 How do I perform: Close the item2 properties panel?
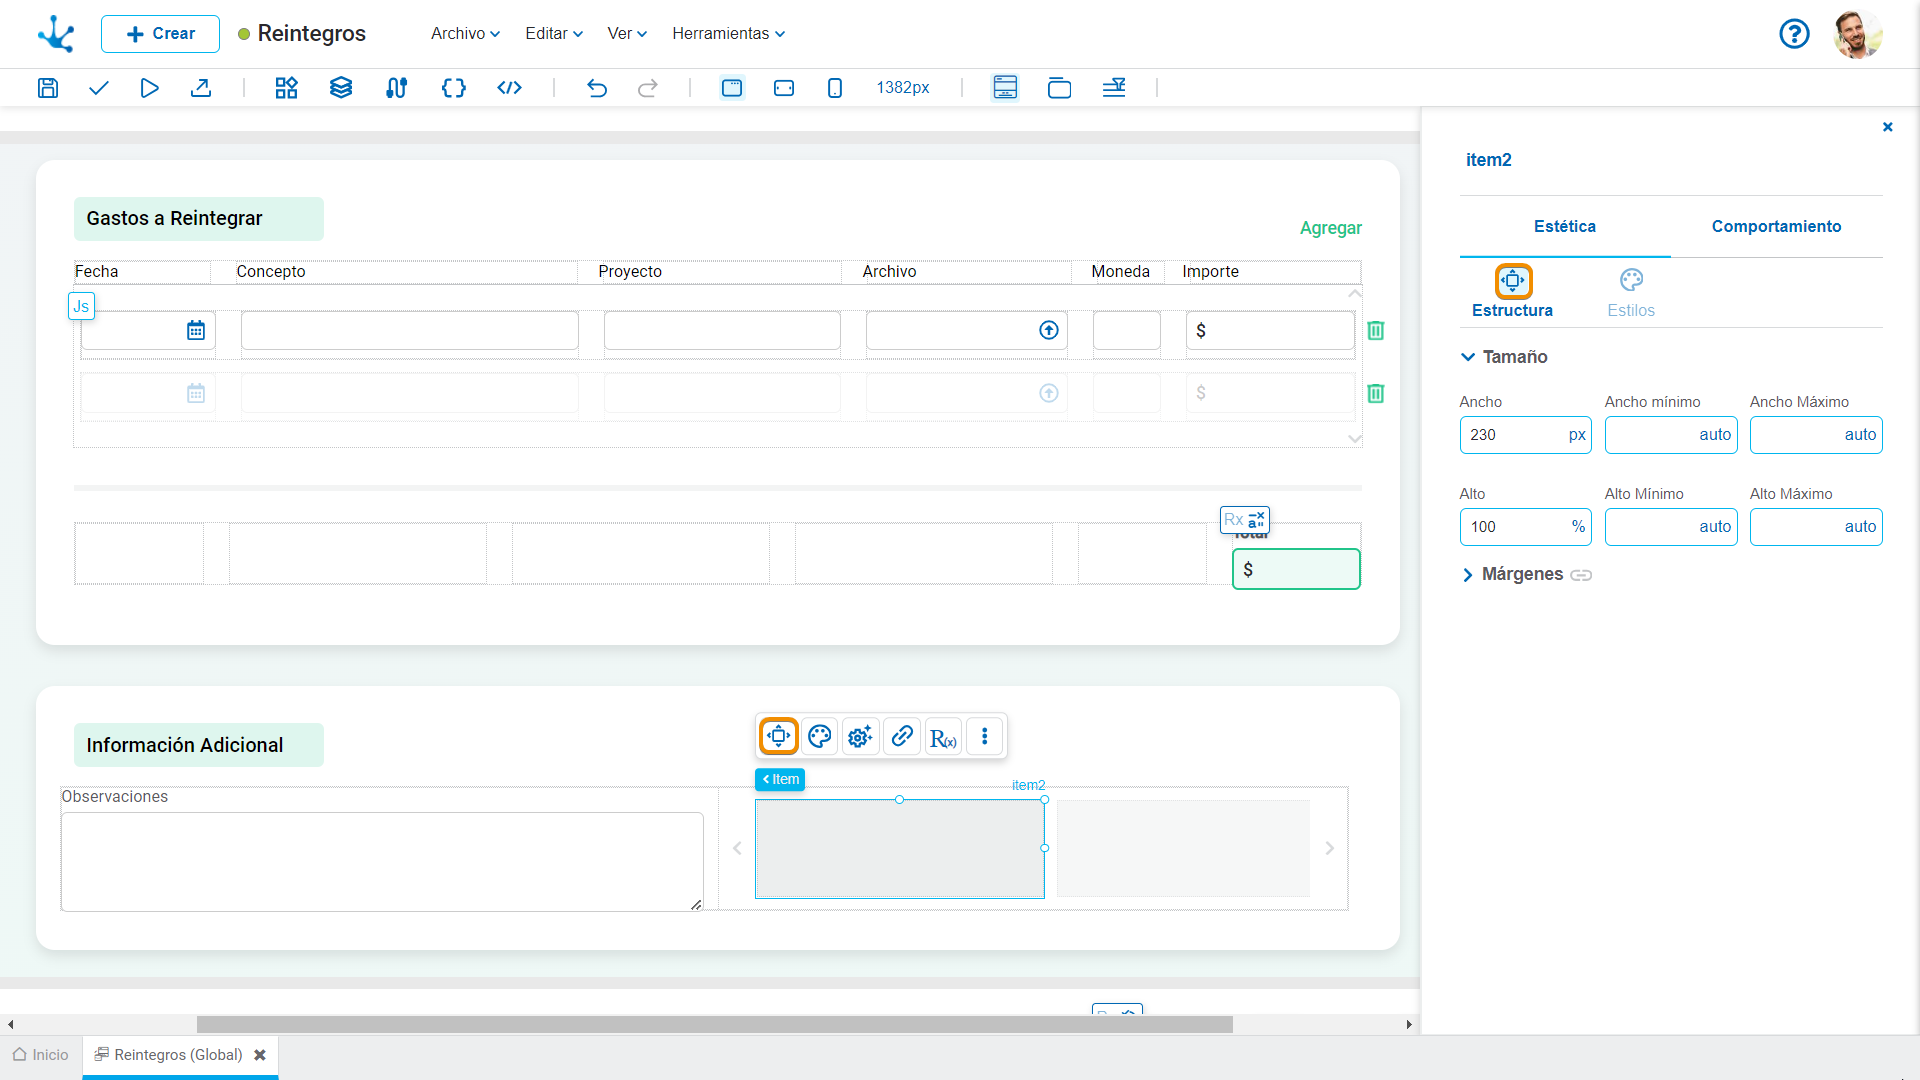coord(1888,127)
